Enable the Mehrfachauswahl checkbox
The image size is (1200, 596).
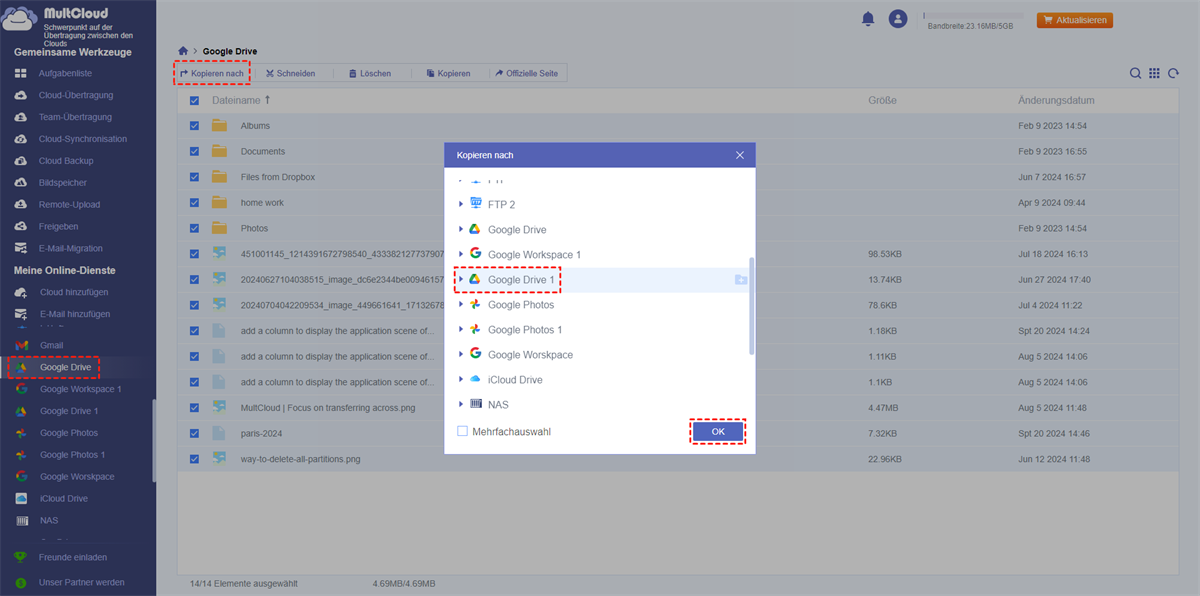coord(462,431)
